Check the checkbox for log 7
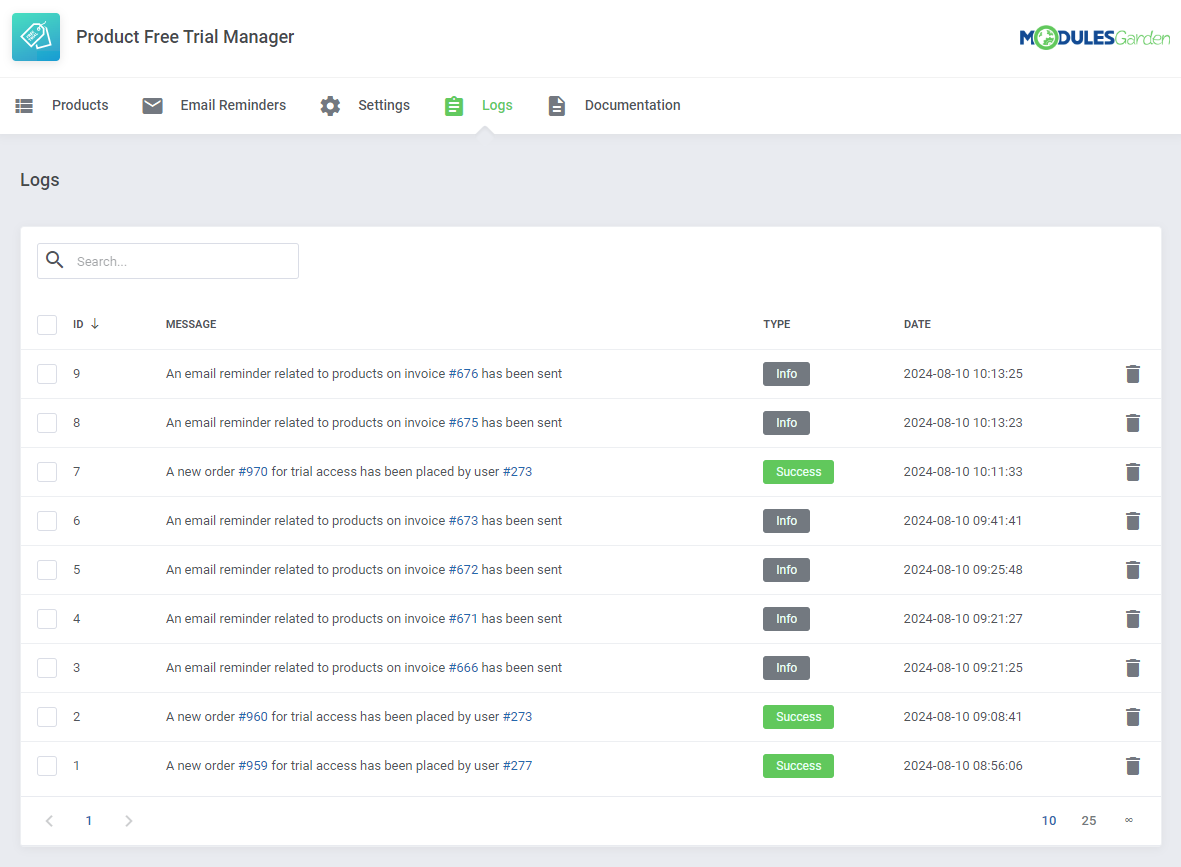Screen dimensions: 1181x867 coord(47,471)
